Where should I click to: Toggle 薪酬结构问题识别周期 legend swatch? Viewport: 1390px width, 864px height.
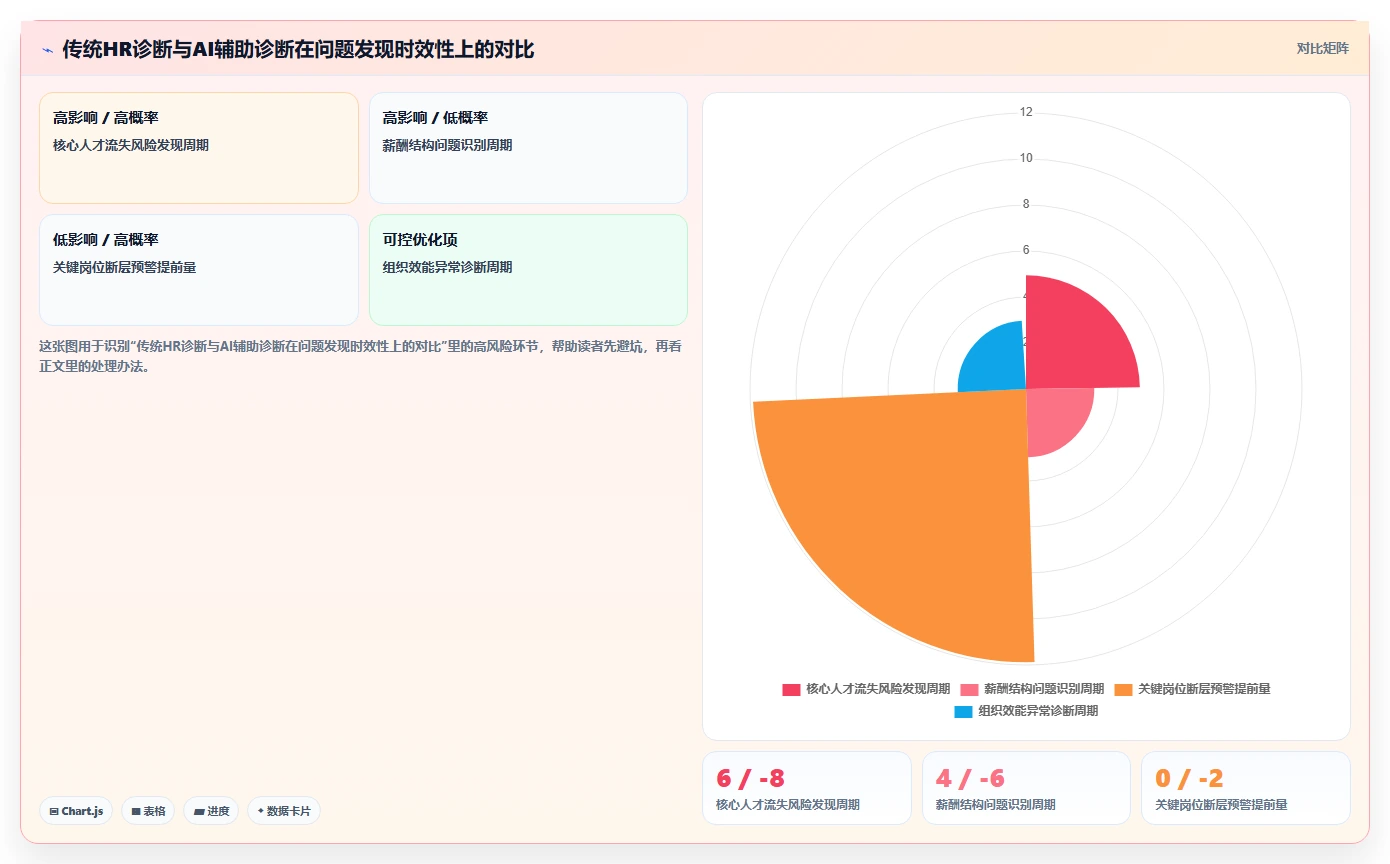click(969, 689)
